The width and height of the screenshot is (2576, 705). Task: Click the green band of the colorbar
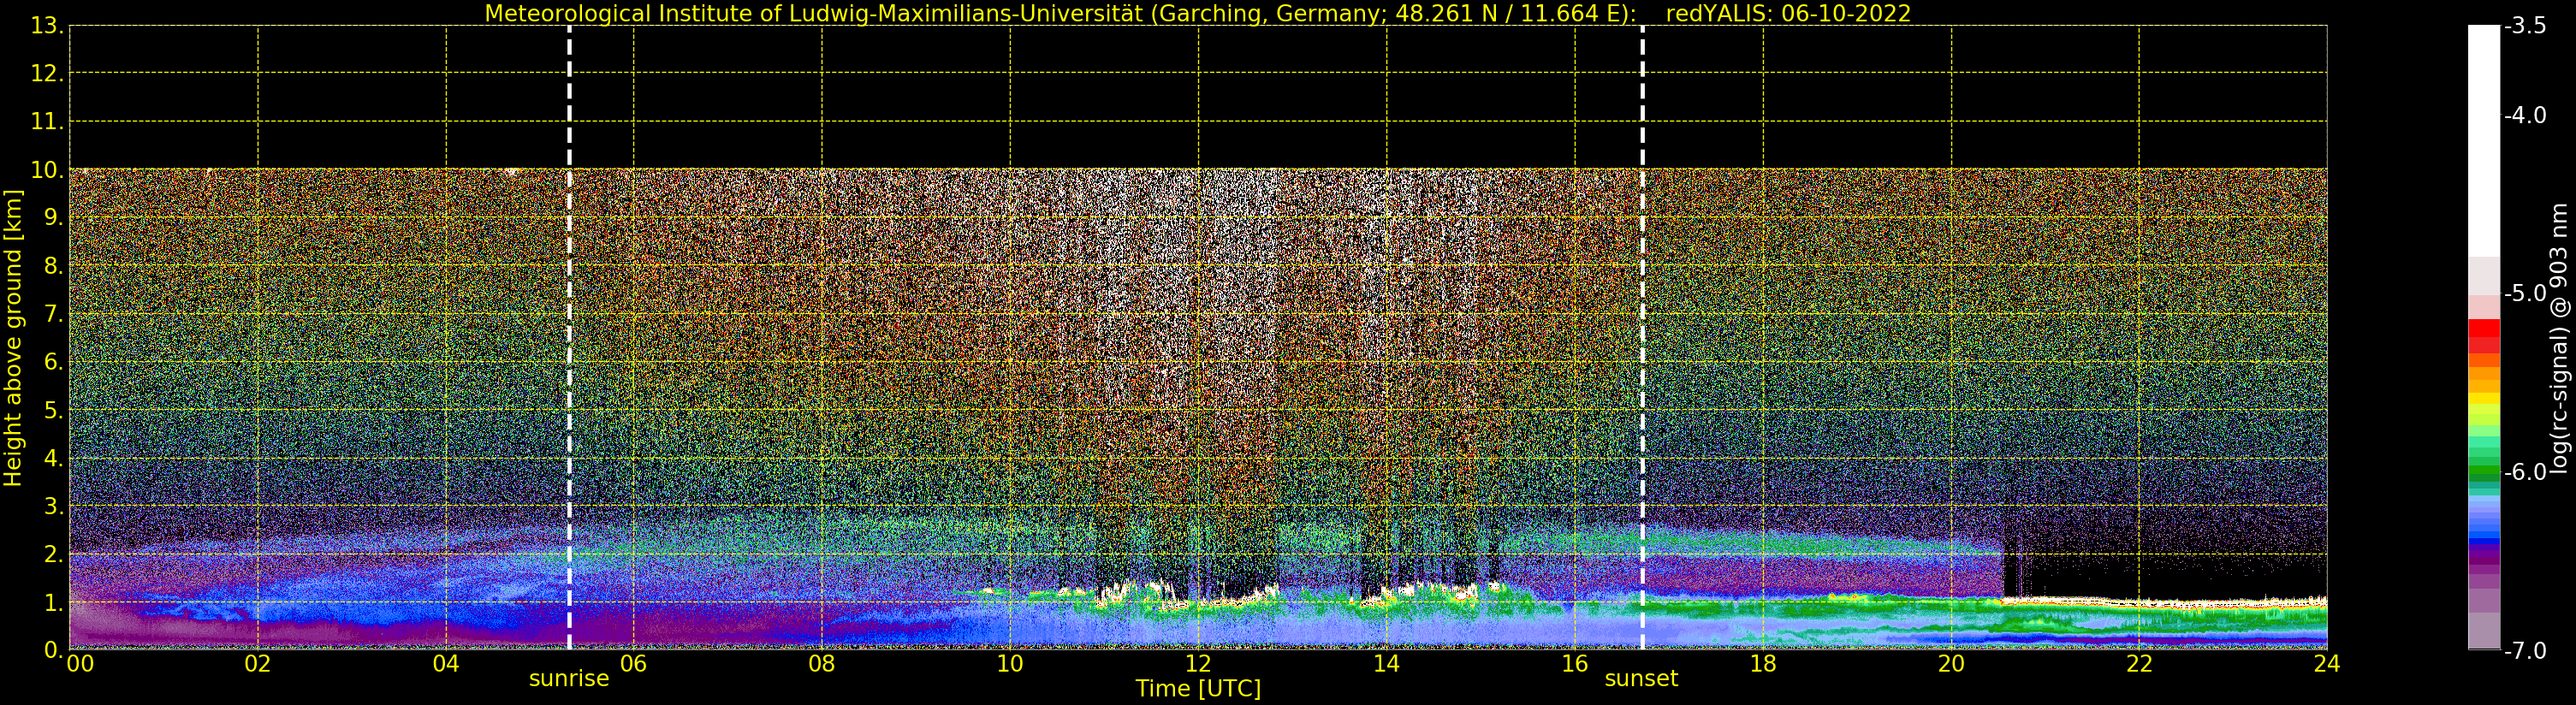click(x=2484, y=472)
